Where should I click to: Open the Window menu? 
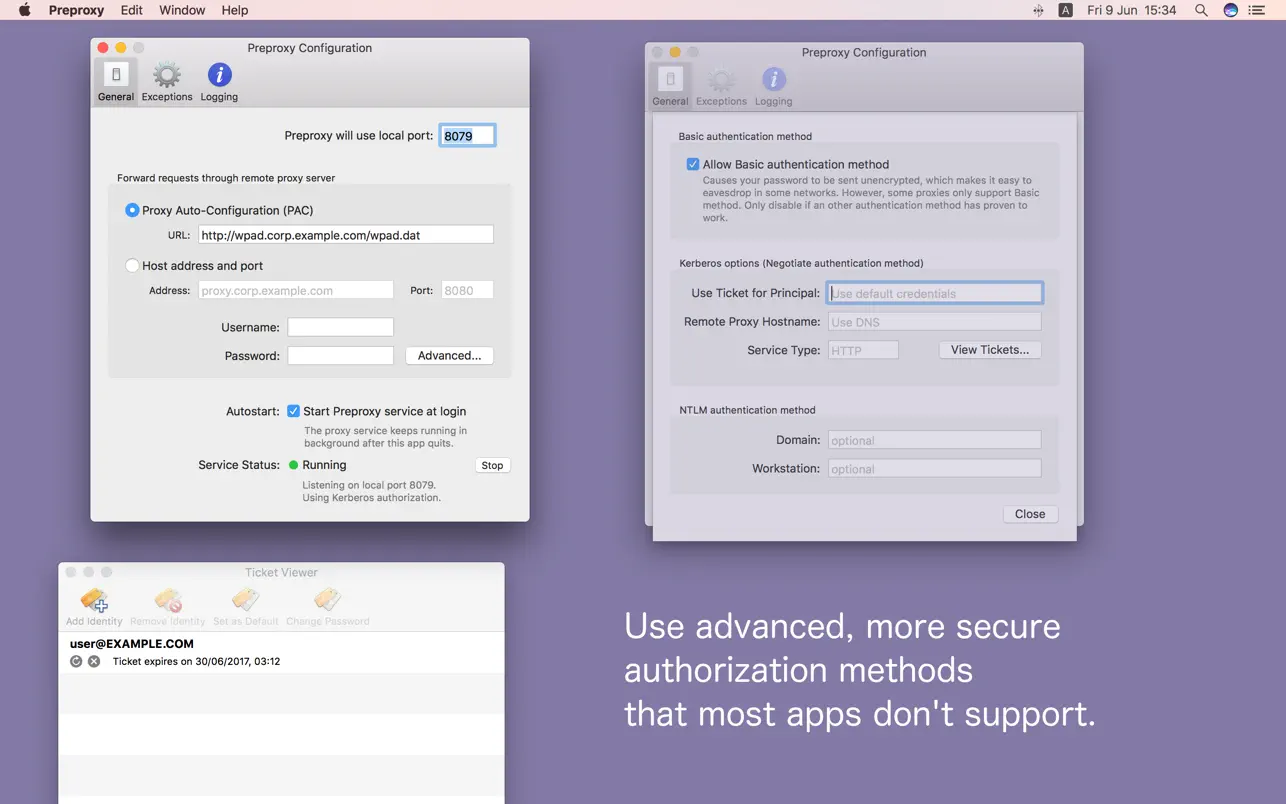(x=182, y=10)
